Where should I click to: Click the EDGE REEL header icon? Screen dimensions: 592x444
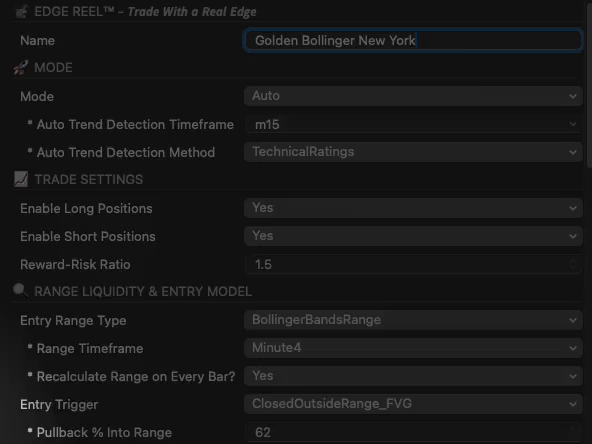pos(22,12)
